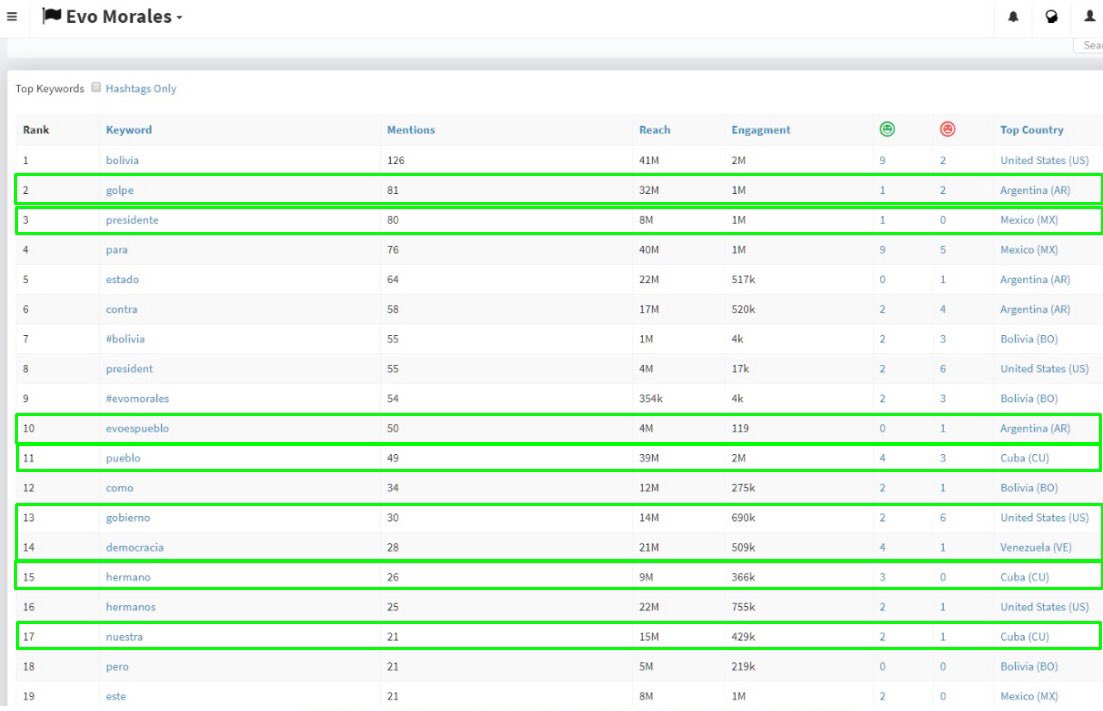Image resolution: width=1103 pixels, height=711 pixels.
Task: Sort by positive sentiment smiley column
Action: [x=886, y=129]
